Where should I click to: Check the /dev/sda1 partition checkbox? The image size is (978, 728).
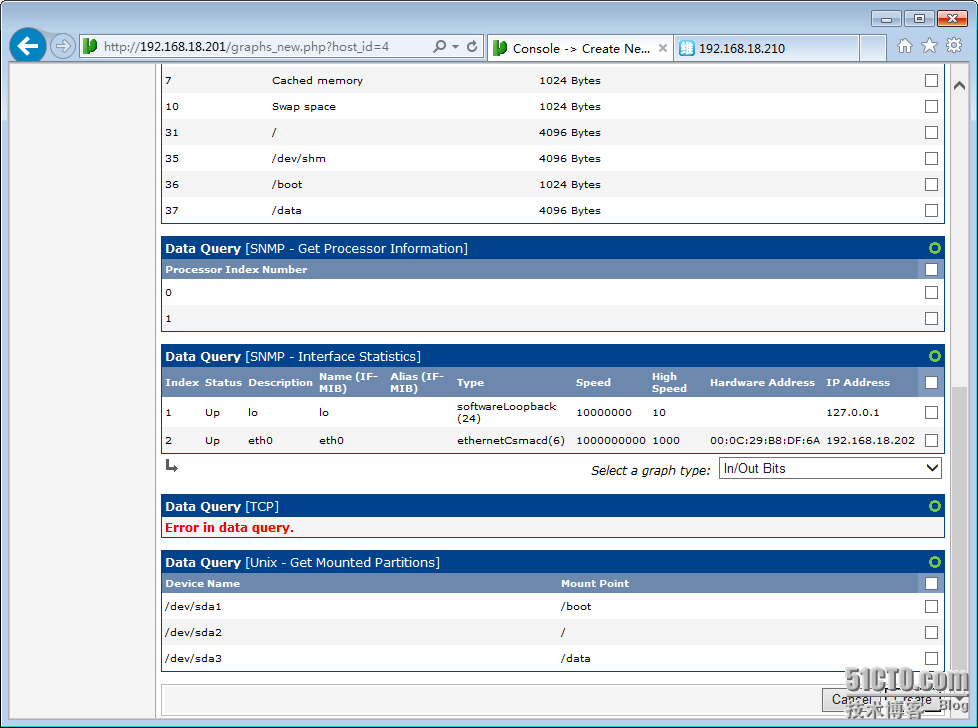931,606
